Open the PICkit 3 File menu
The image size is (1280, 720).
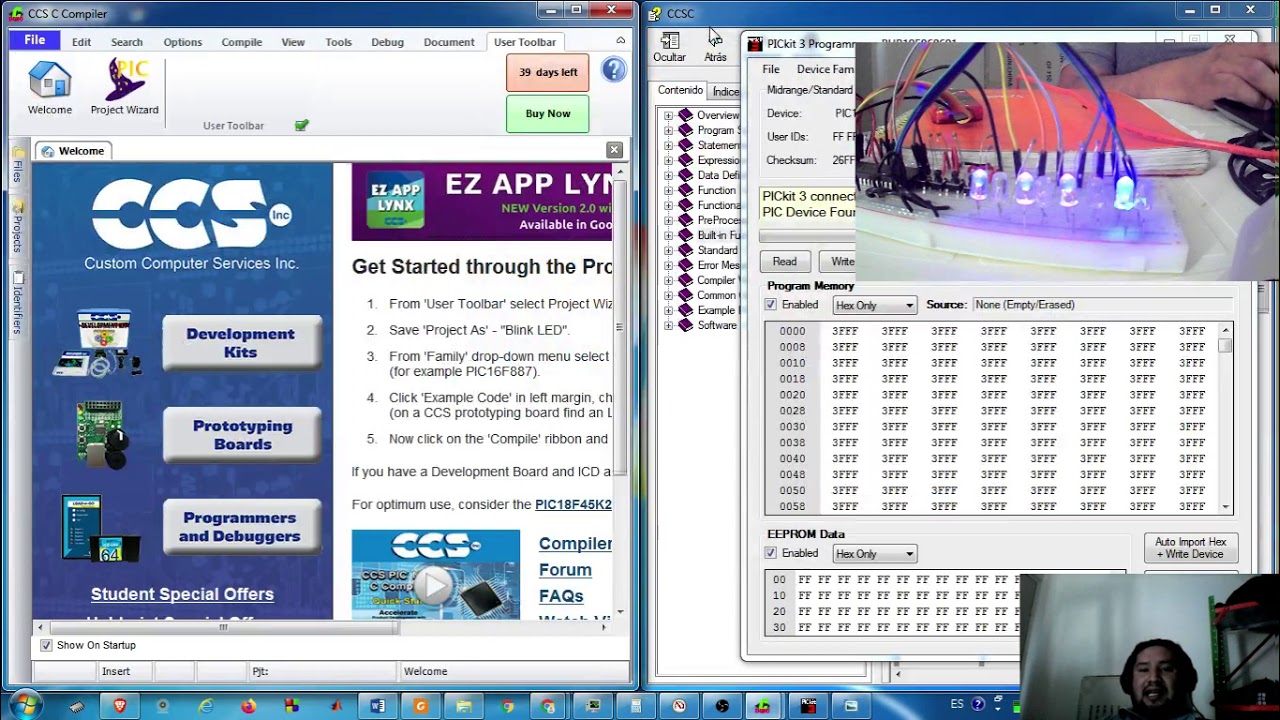(x=771, y=69)
